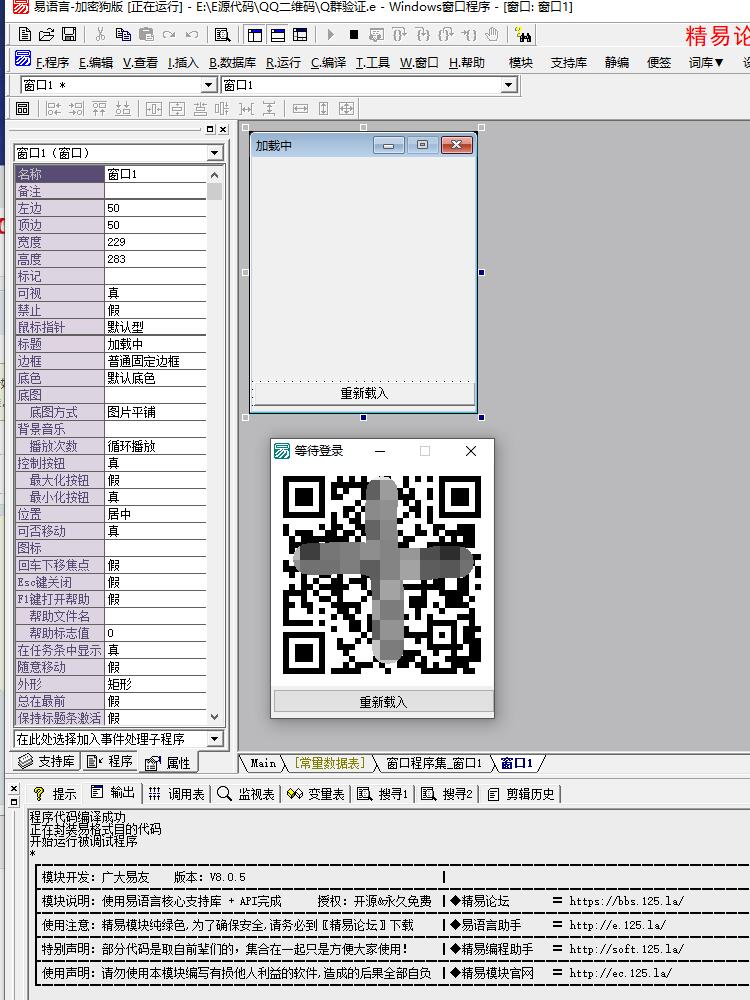Expand the event handler subroutine dropdown
Screen dimensions: 750x1000
pos(214,739)
